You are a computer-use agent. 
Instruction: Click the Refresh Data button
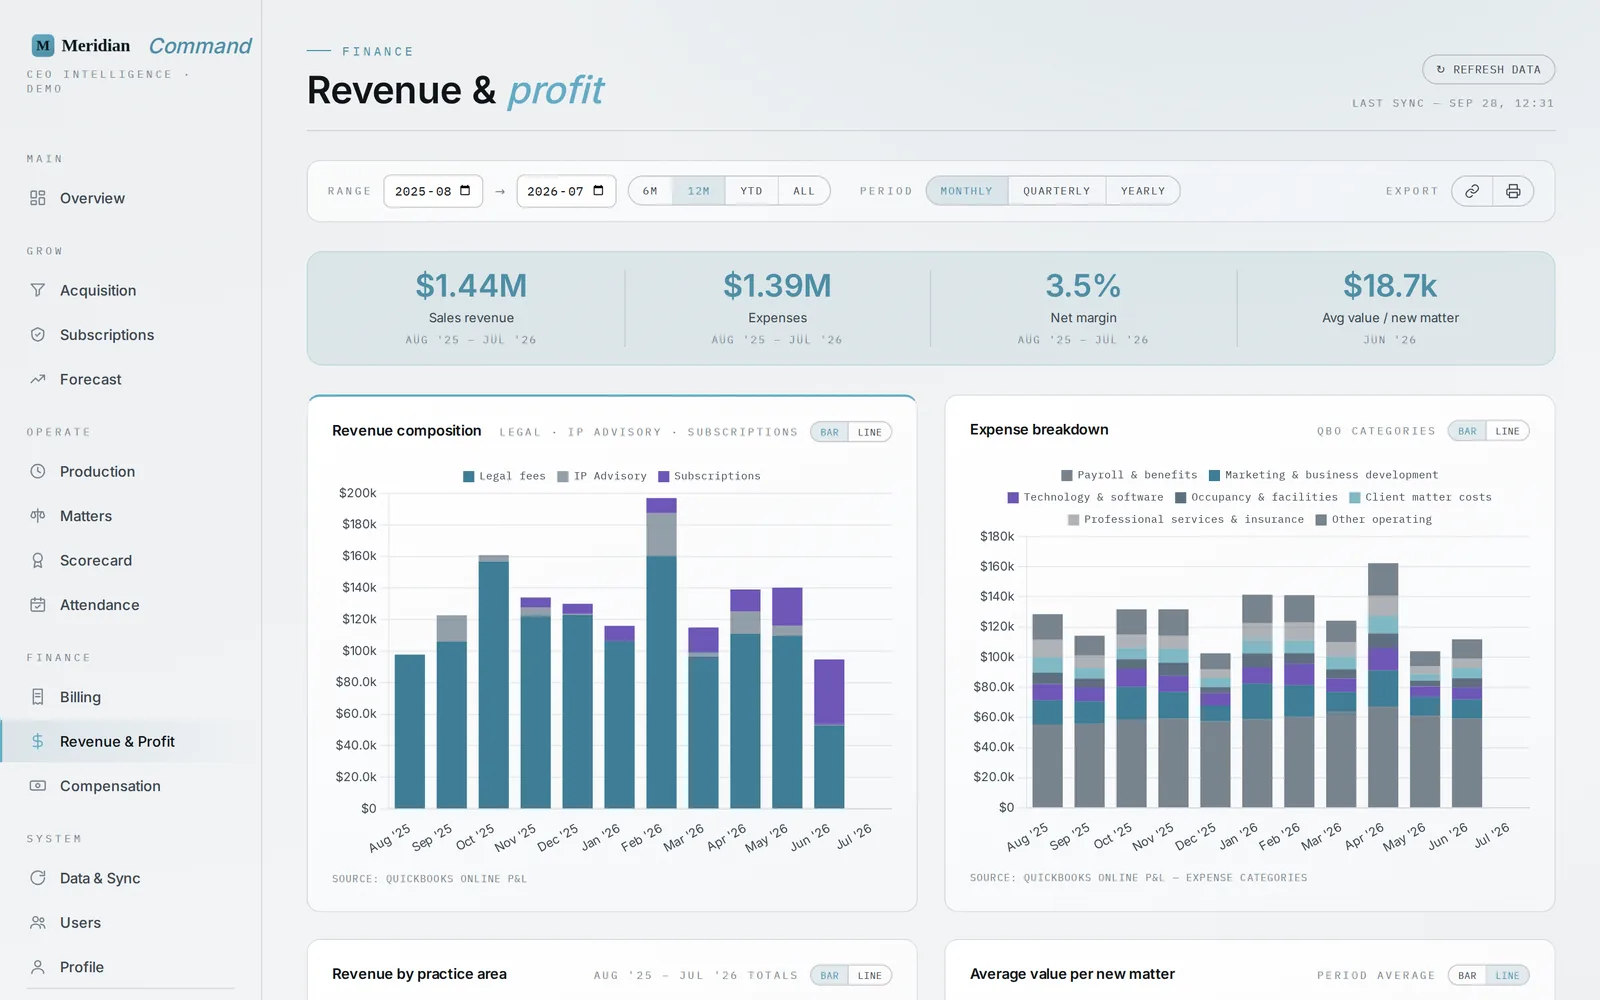pyautogui.click(x=1488, y=69)
